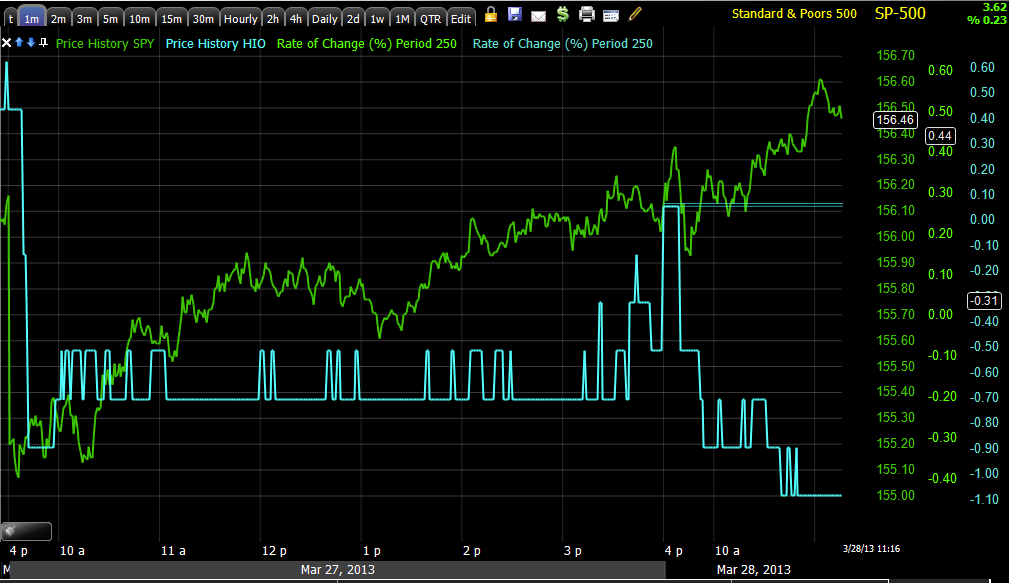The width and height of the screenshot is (1009, 583).
Task: Click the Mar 28, 2013 date label
Action: [x=754, y=569]
